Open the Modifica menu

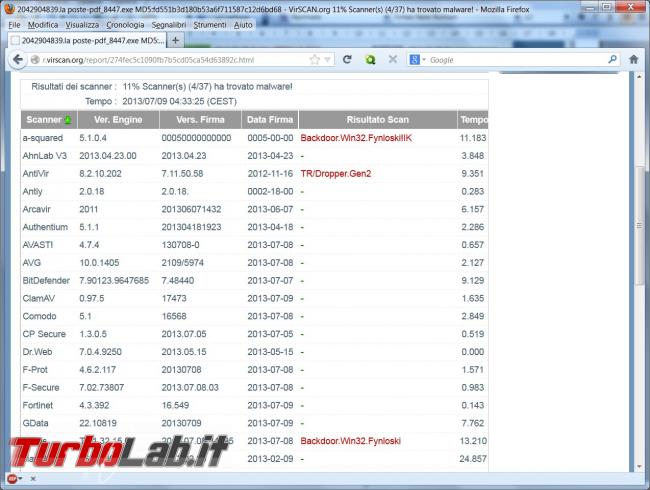43,25
